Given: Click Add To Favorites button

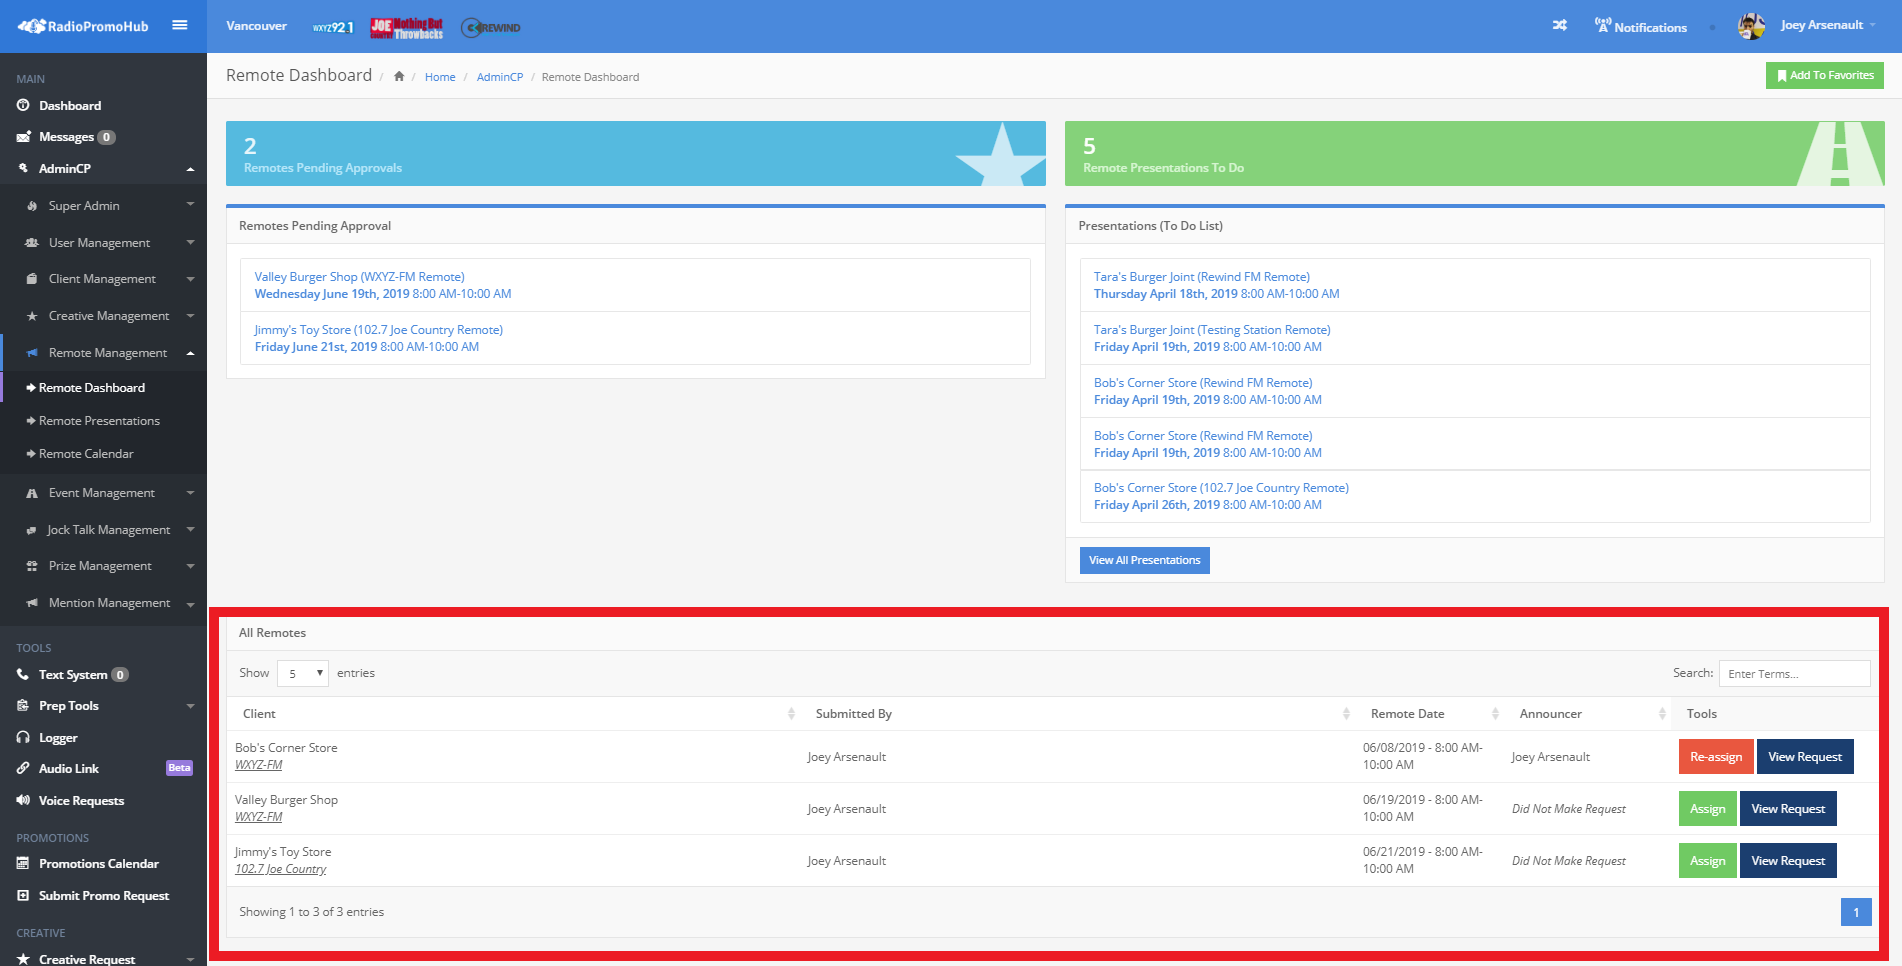Looking at the screenshot, I should point(1824,76).
